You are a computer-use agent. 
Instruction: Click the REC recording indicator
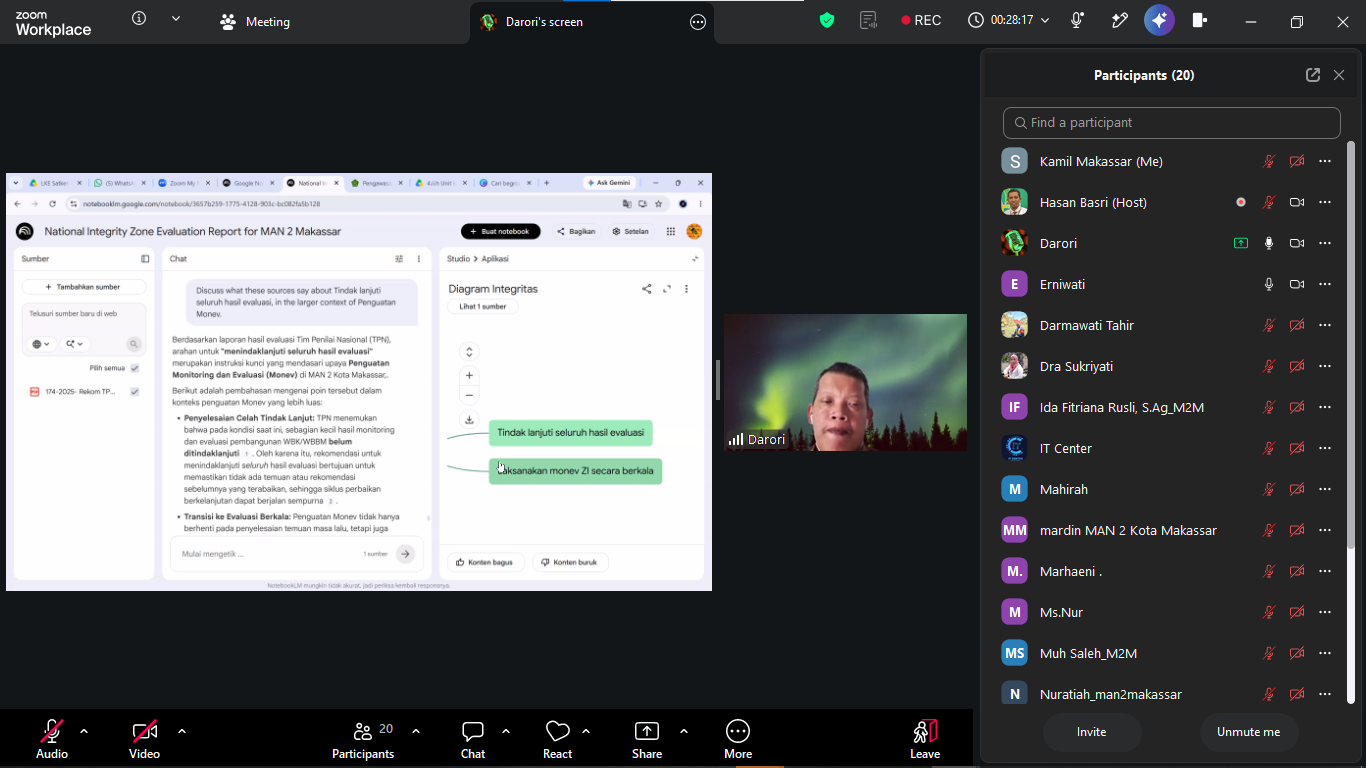click(921, 20)
